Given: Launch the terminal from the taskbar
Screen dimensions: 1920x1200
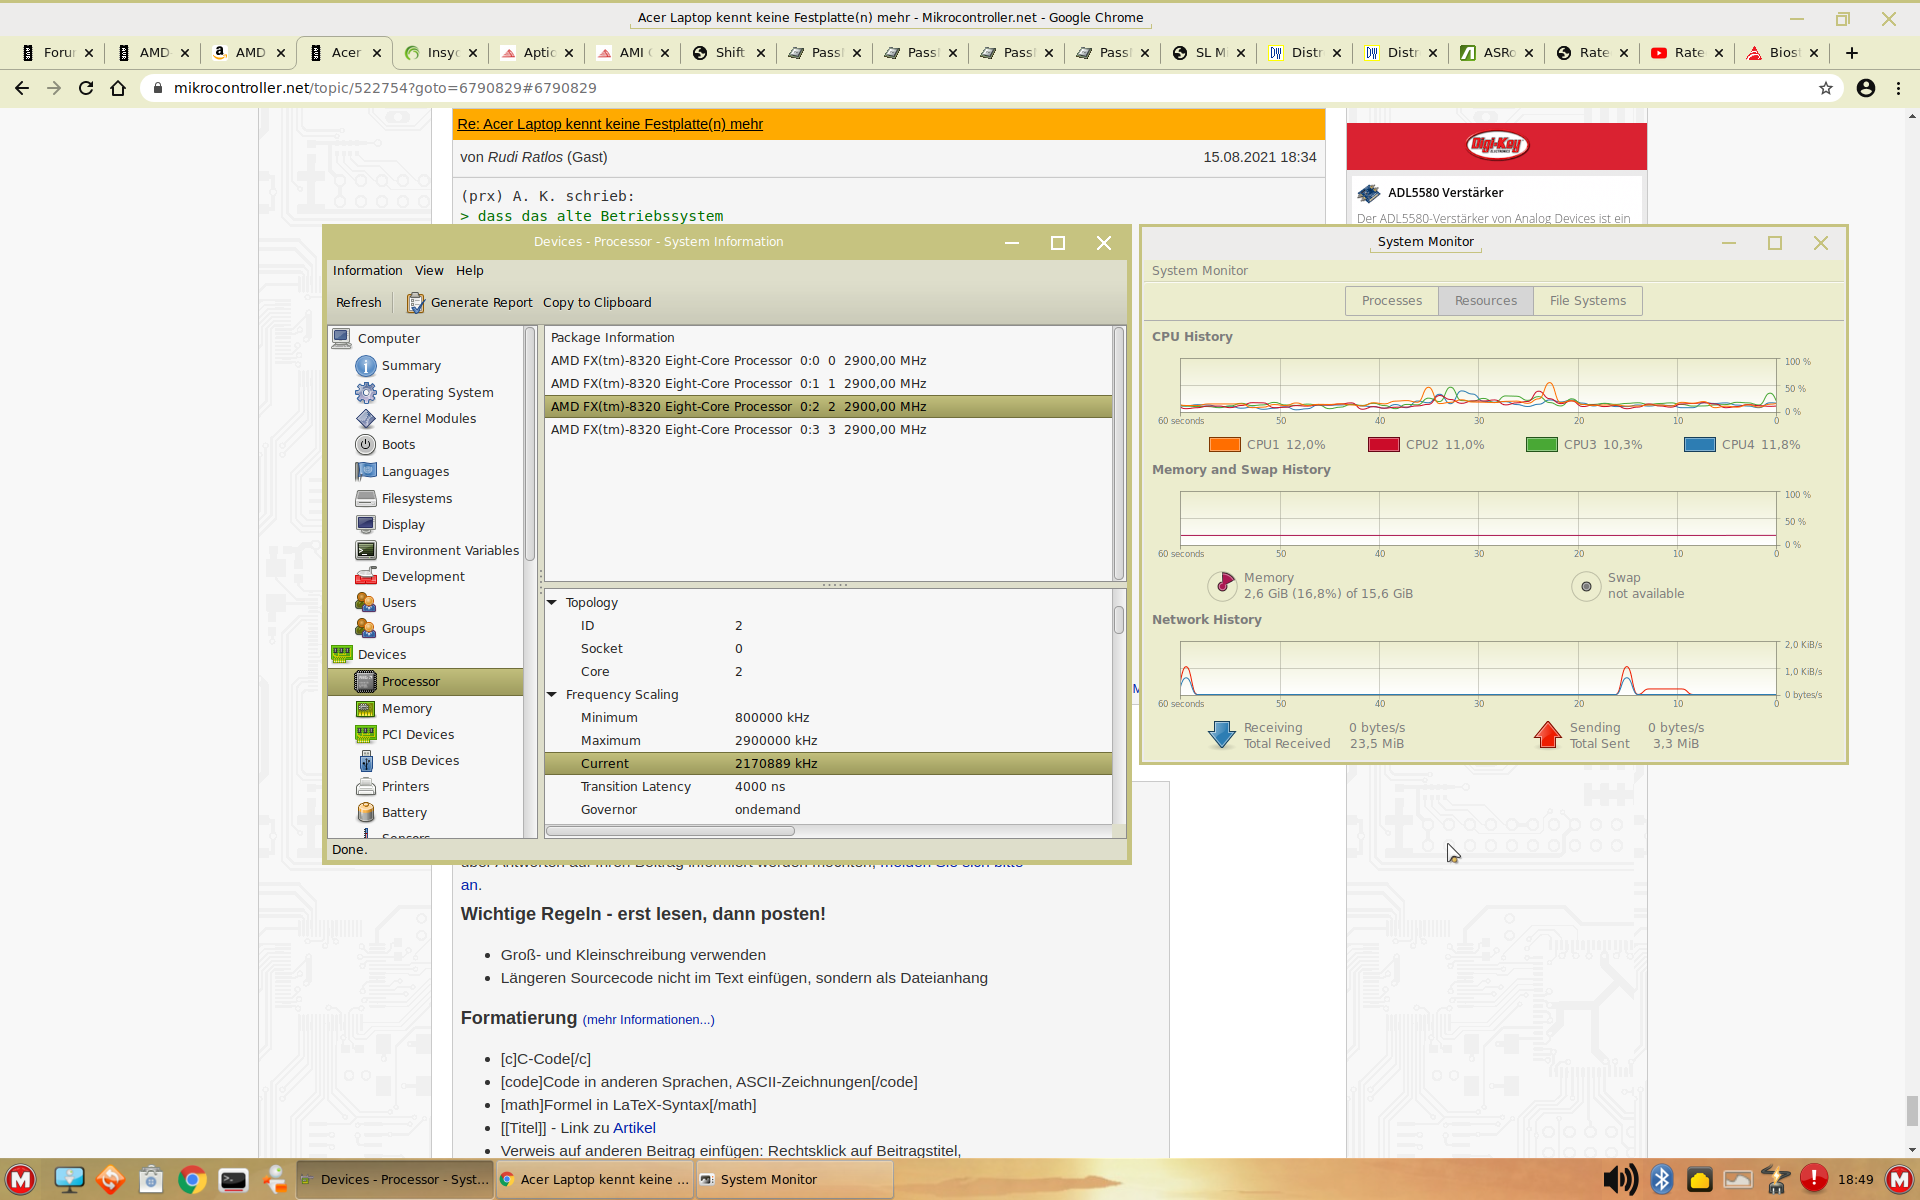Looking at the screenshot, I should coord(234,1180).
